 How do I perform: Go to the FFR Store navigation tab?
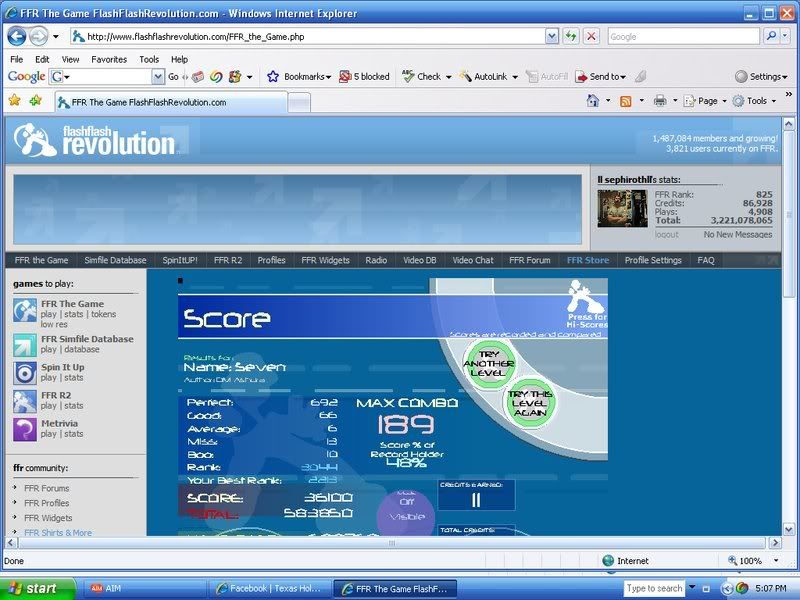point(587,260)
